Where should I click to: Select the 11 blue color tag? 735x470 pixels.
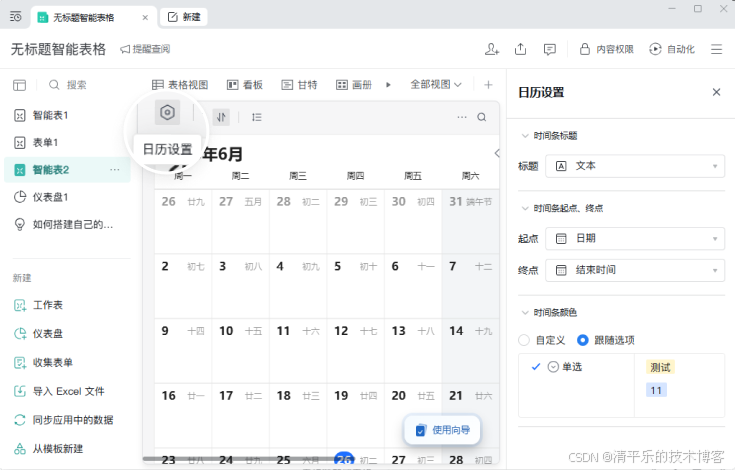pyautogui.click(x=656, y=390)
